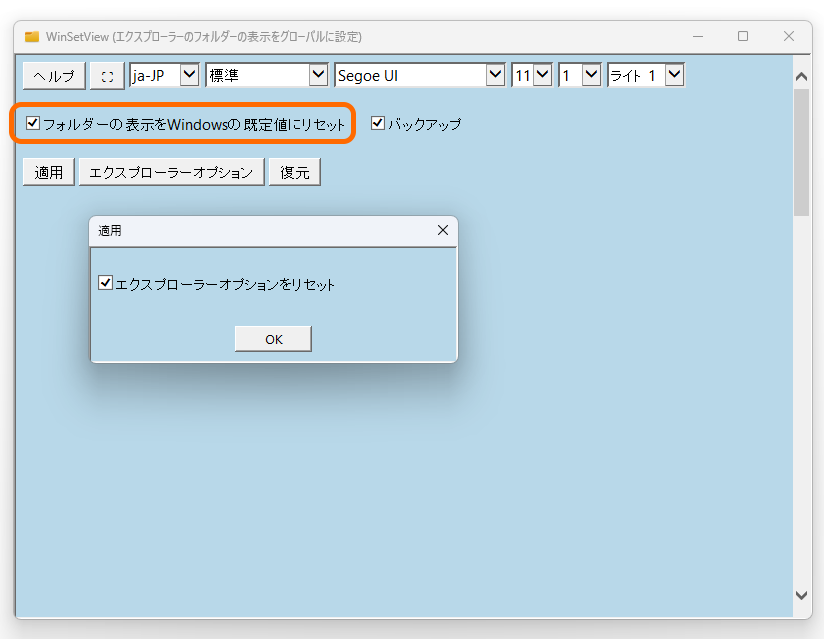Click the エクスプローラーオプション button
This screenshot has height=639, width=824.
pos(171,171)
